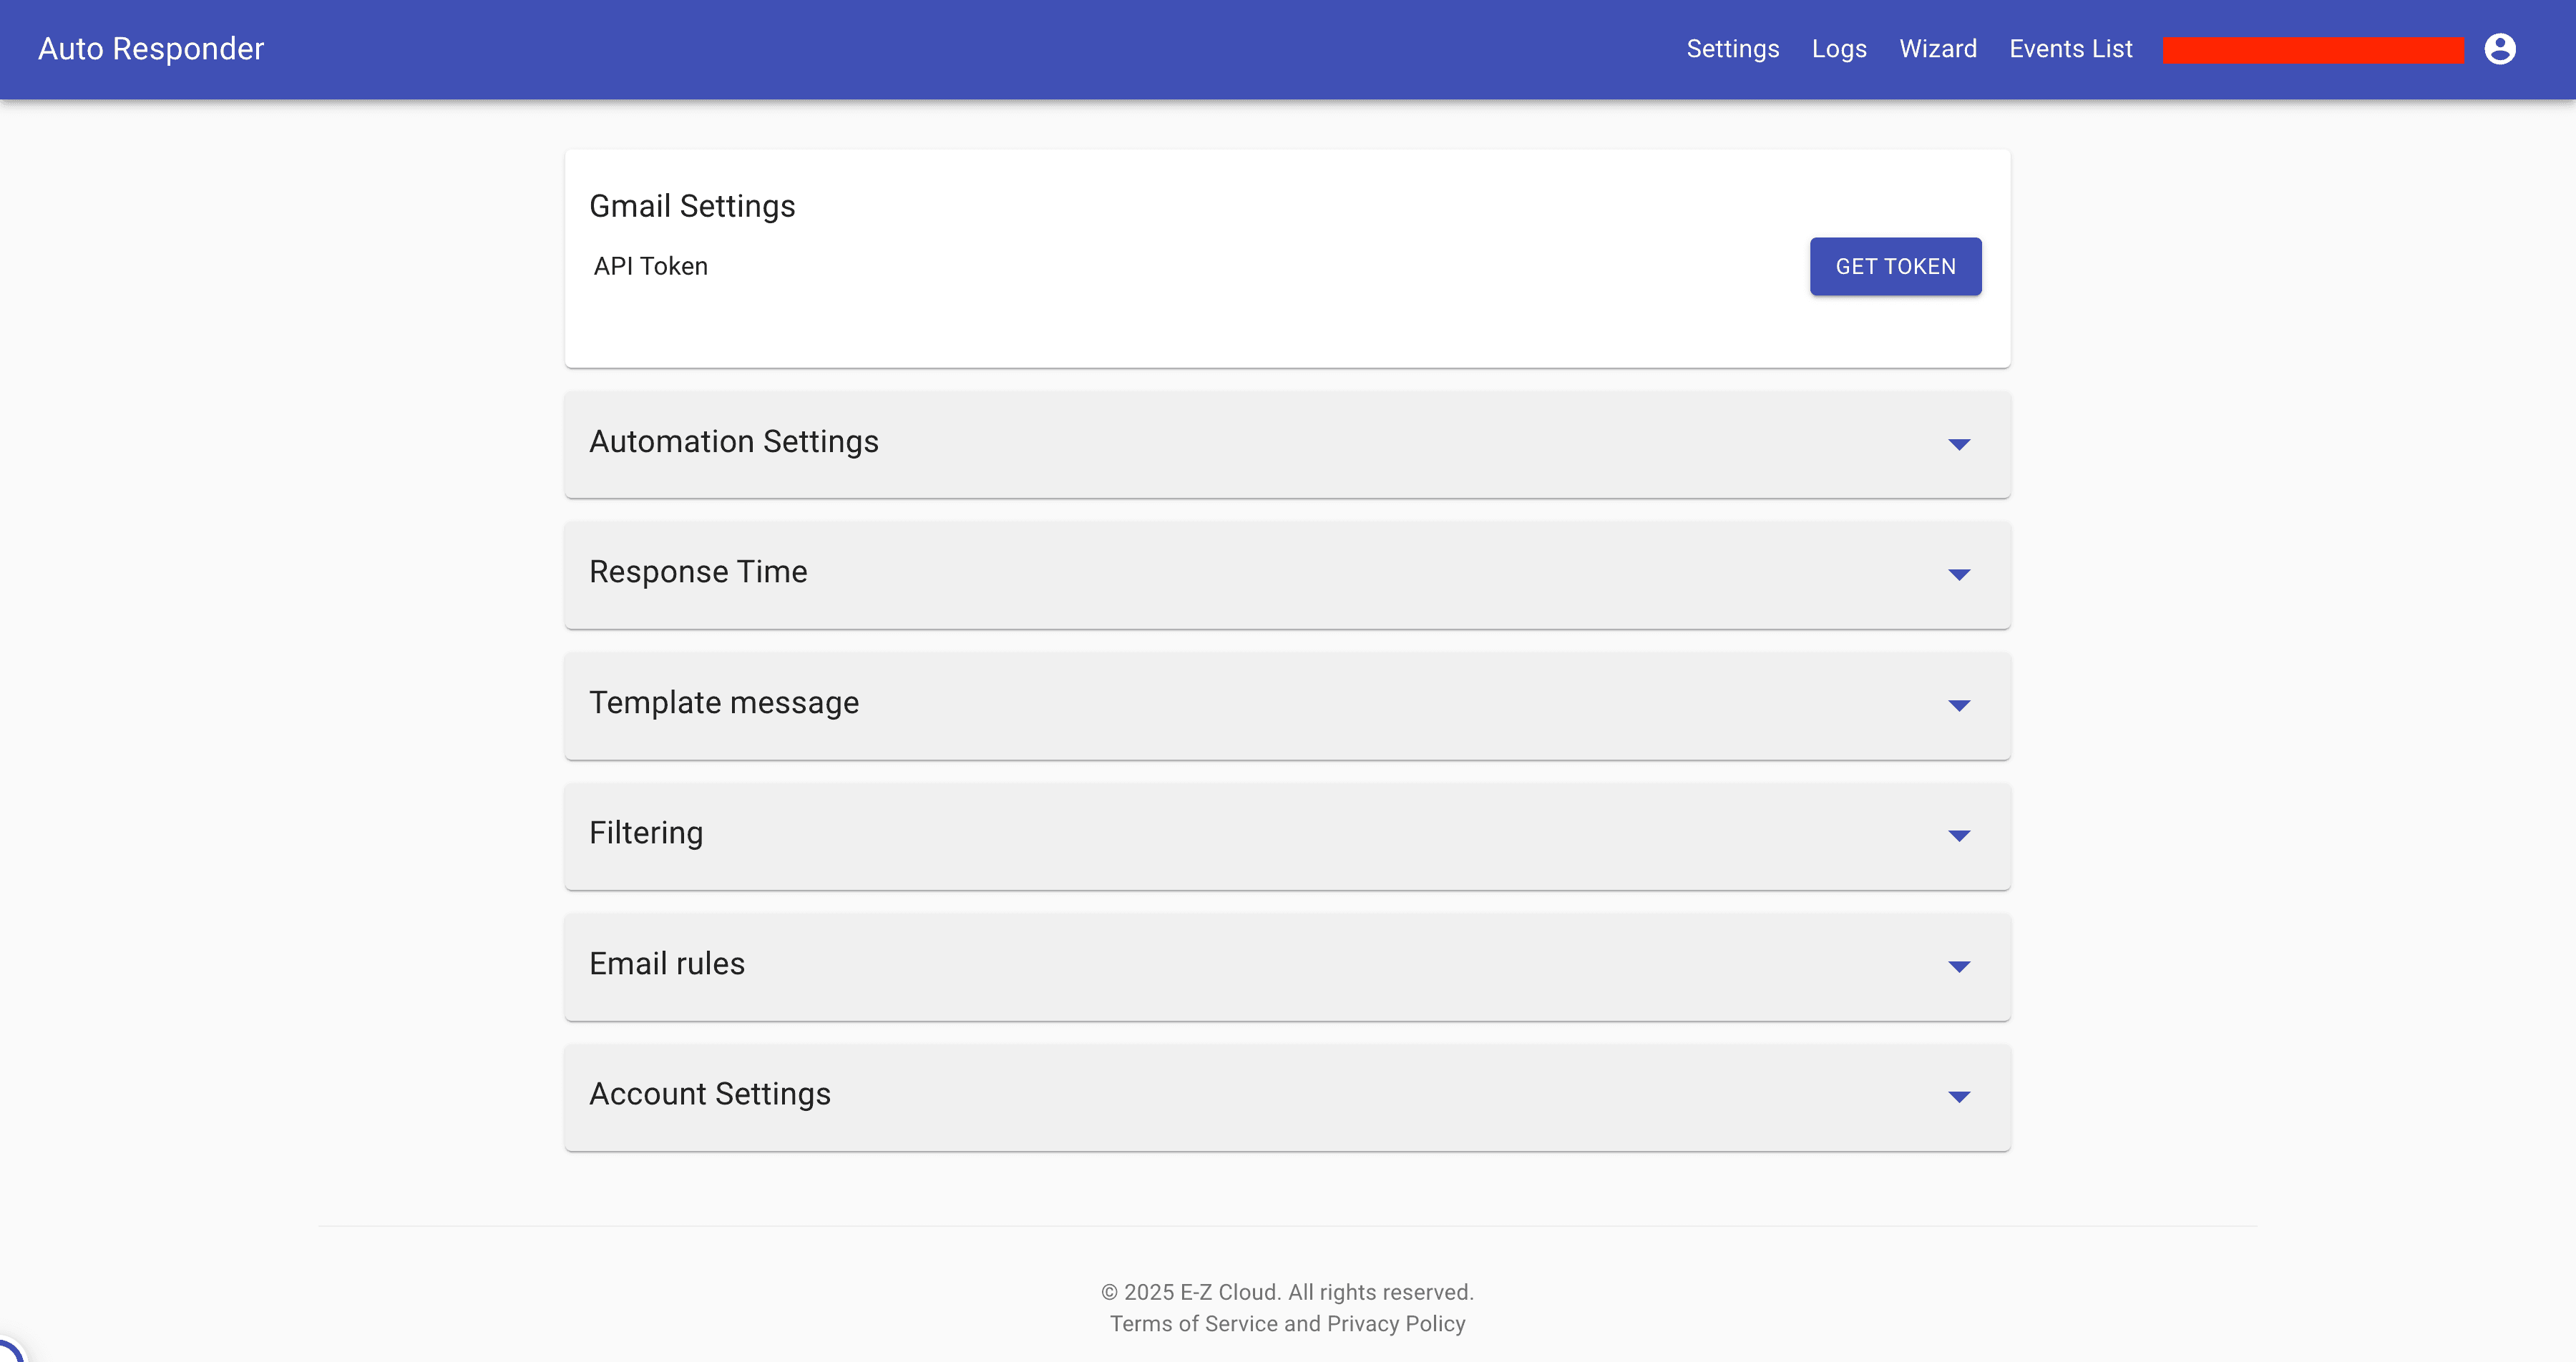Open the user account profile icon
This screenshot has height=1362, width=2576.
coord(2499,49)
